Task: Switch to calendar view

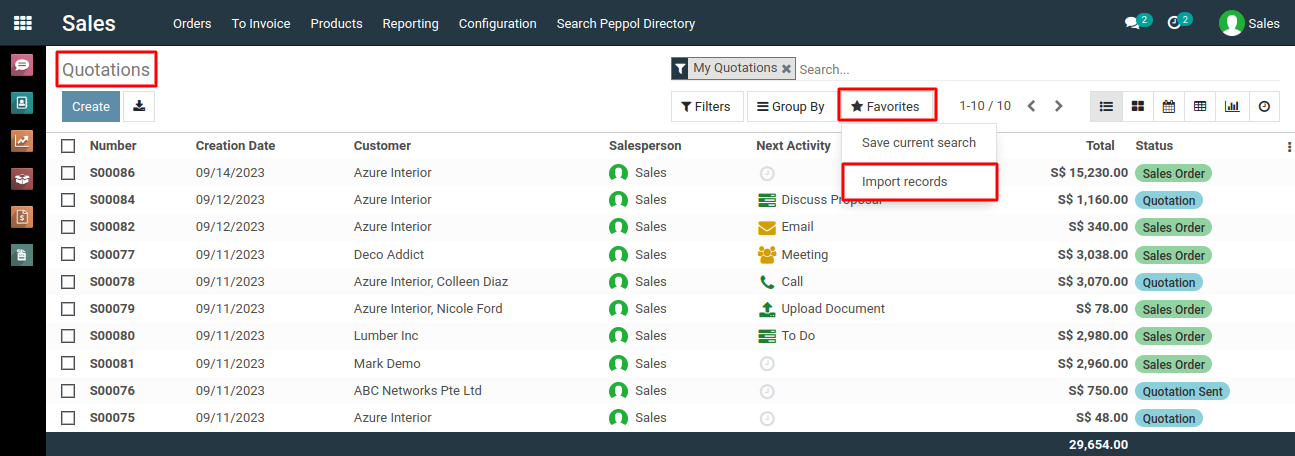Action: coord(1169,106)
